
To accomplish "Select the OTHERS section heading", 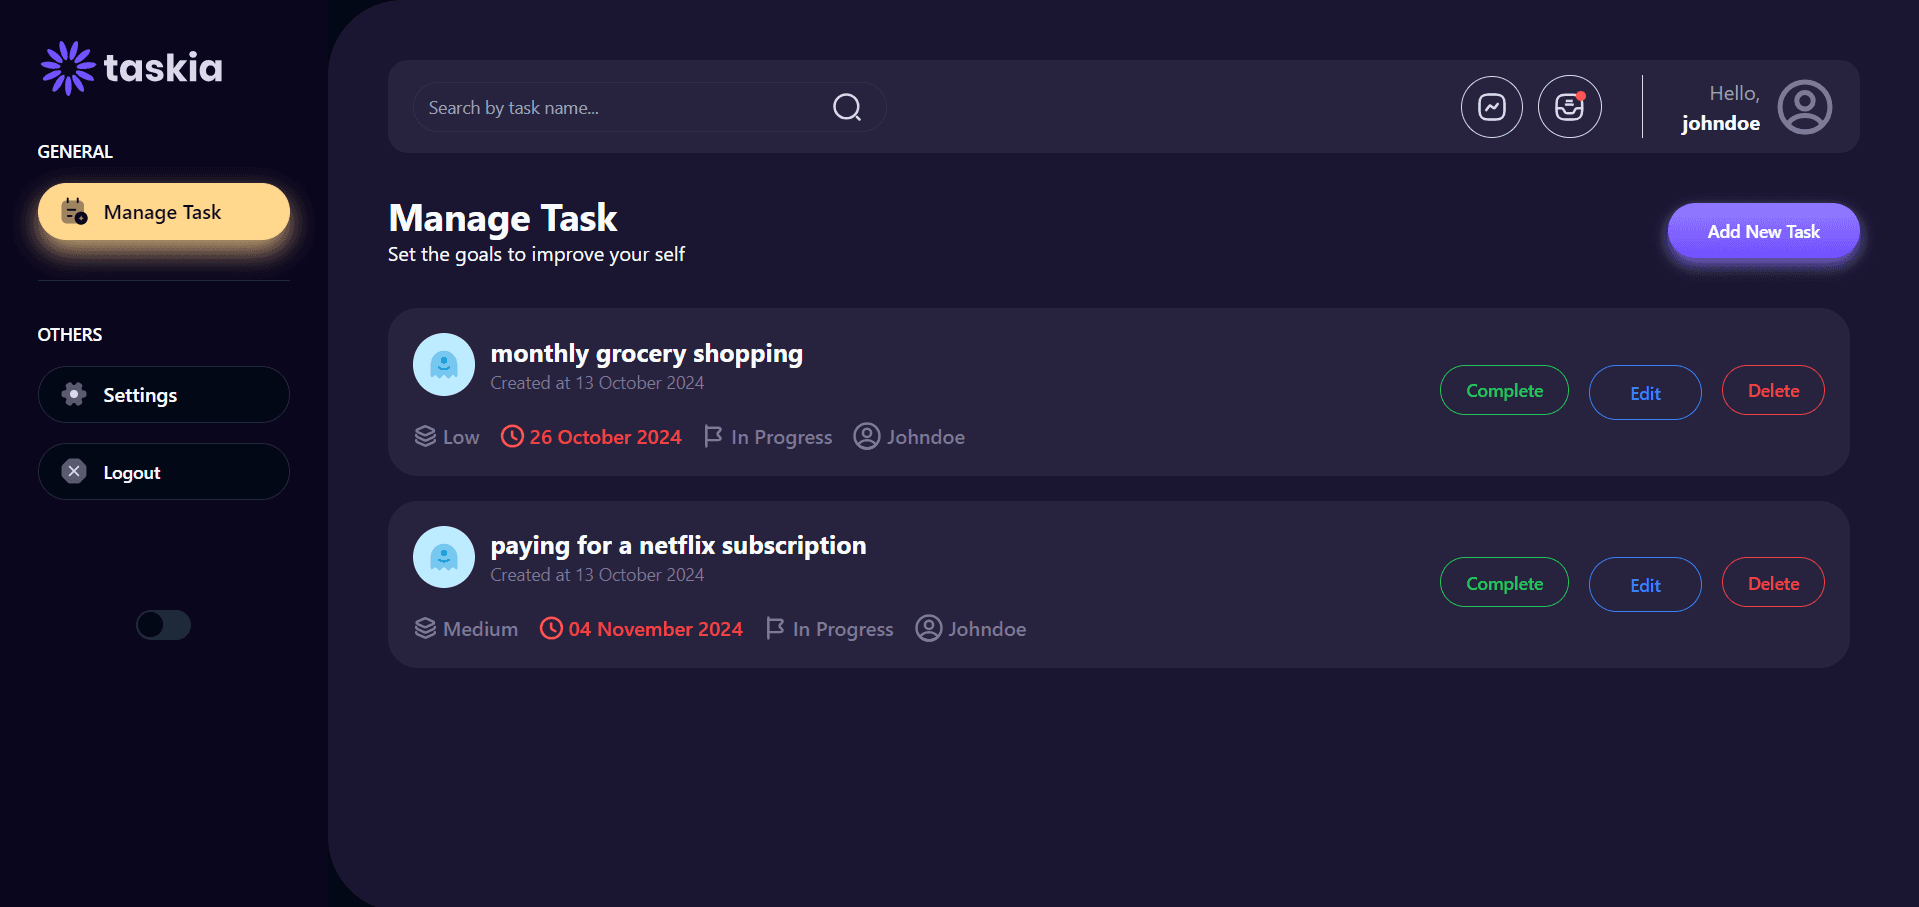I will (69, 334).
